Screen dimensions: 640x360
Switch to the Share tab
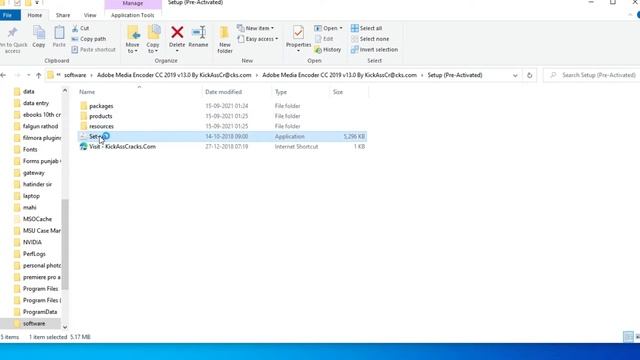point(63,15)
